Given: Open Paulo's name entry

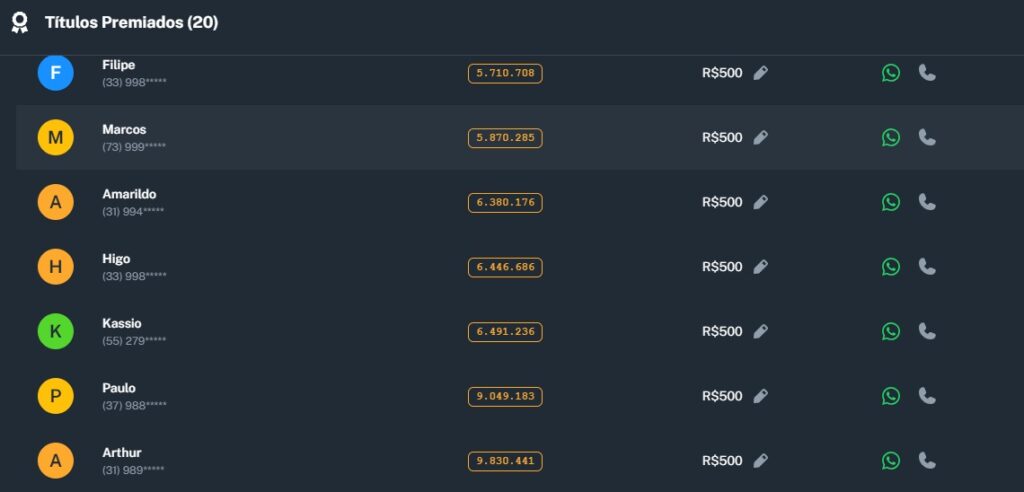Looking at the screenshot, I should coord(118,388).
